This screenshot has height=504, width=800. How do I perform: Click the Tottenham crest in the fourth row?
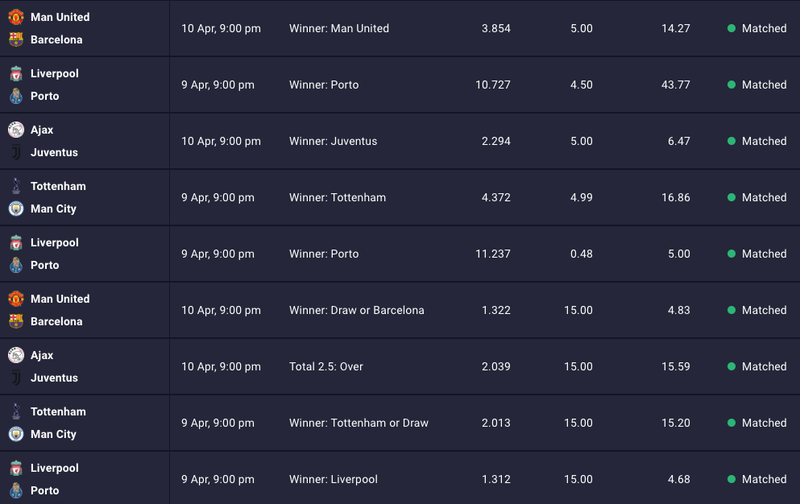click(16, 186)
